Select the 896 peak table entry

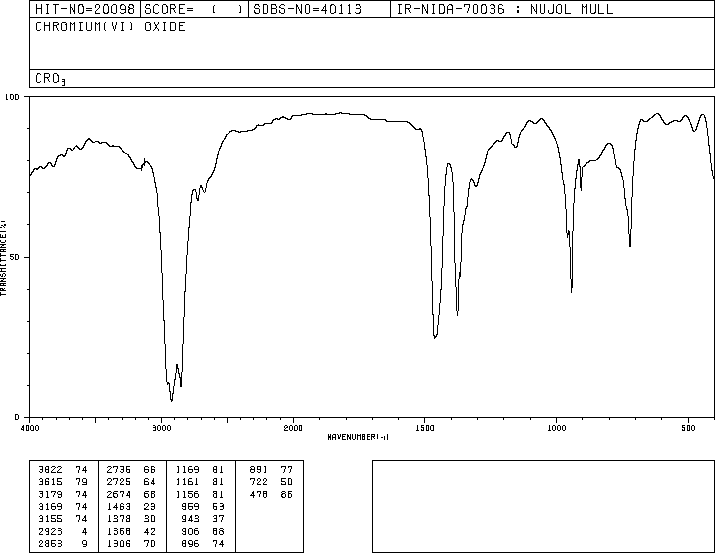pos(191,544)
